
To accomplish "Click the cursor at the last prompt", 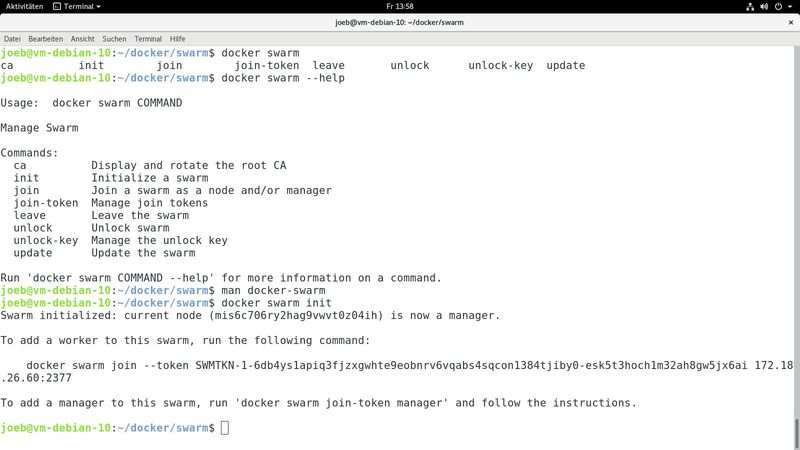I will pyautogui.click(x=225, y=428).
